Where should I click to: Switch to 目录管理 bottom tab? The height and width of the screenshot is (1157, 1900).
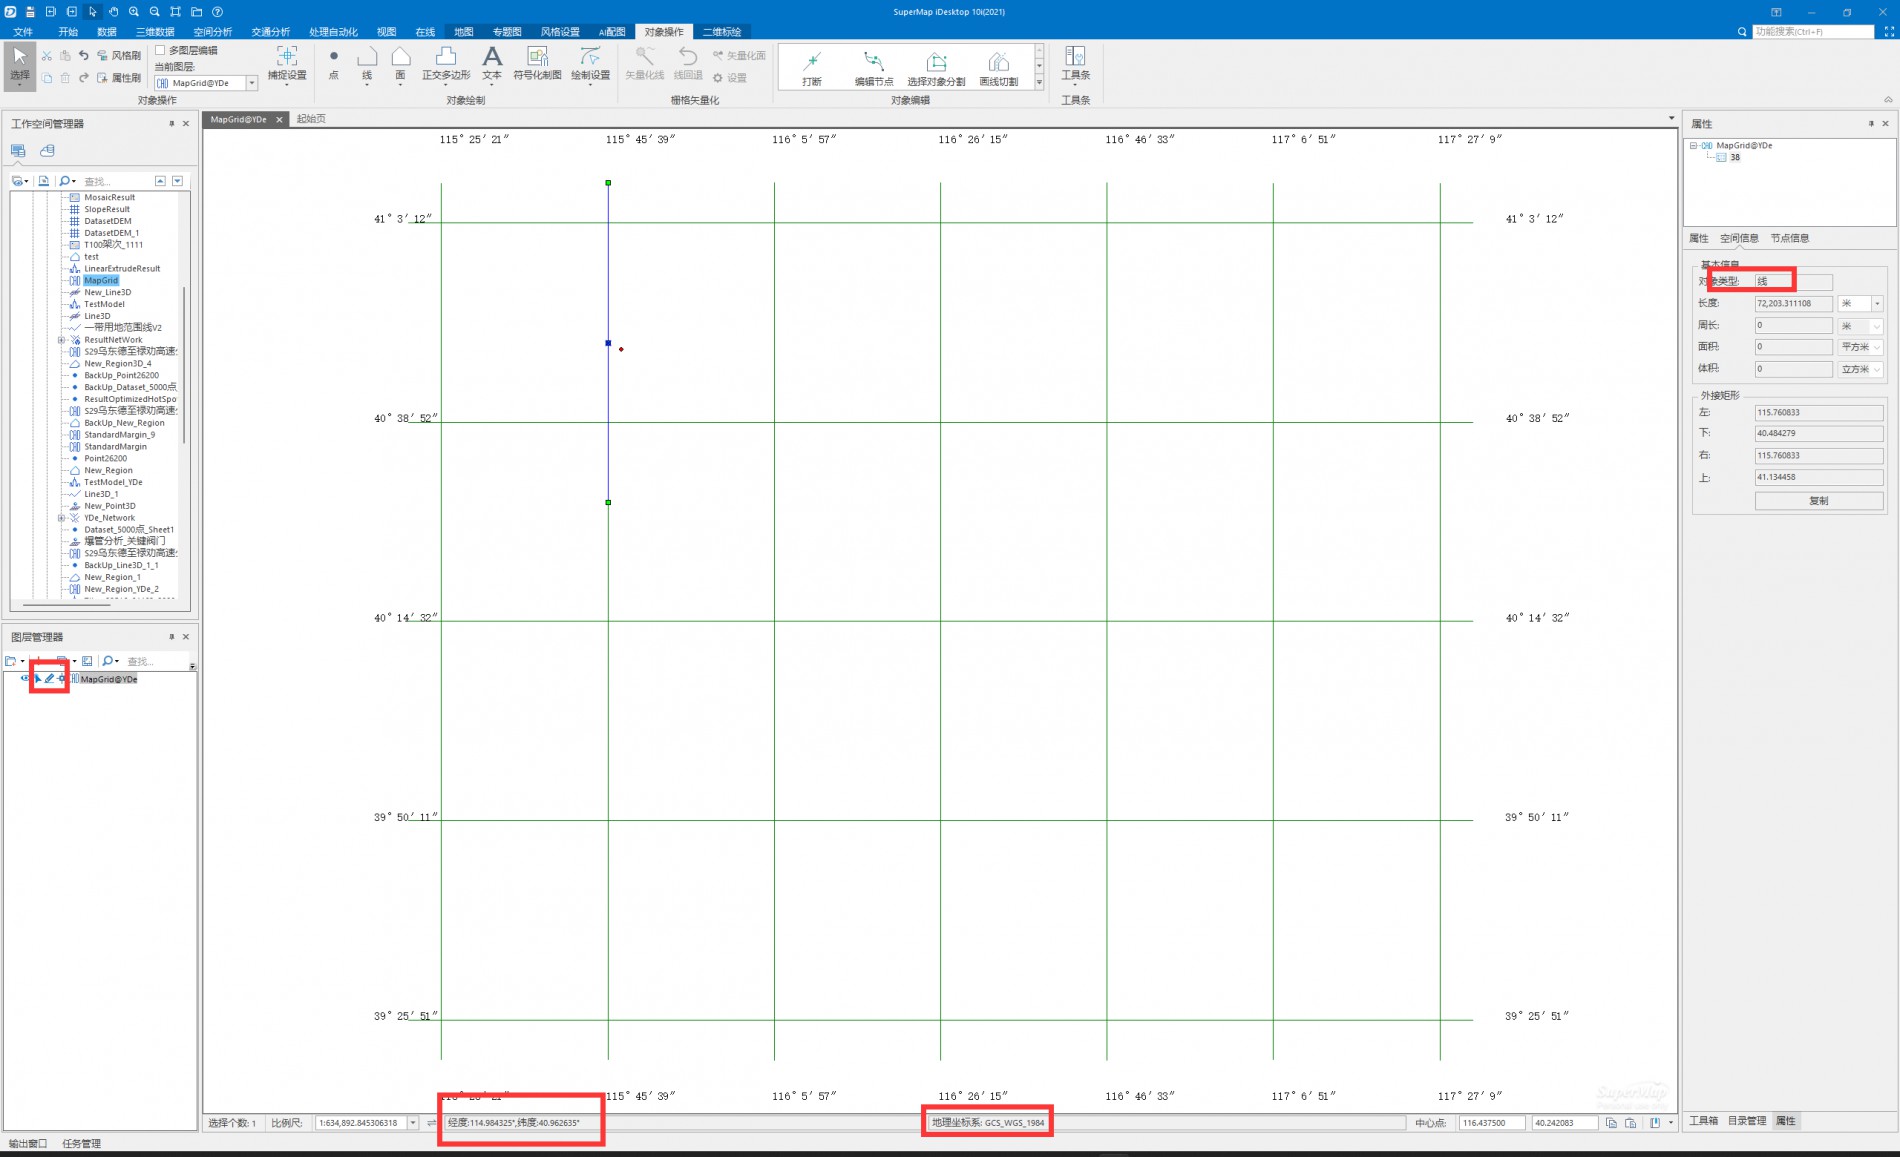[x=1747, y=1121]
